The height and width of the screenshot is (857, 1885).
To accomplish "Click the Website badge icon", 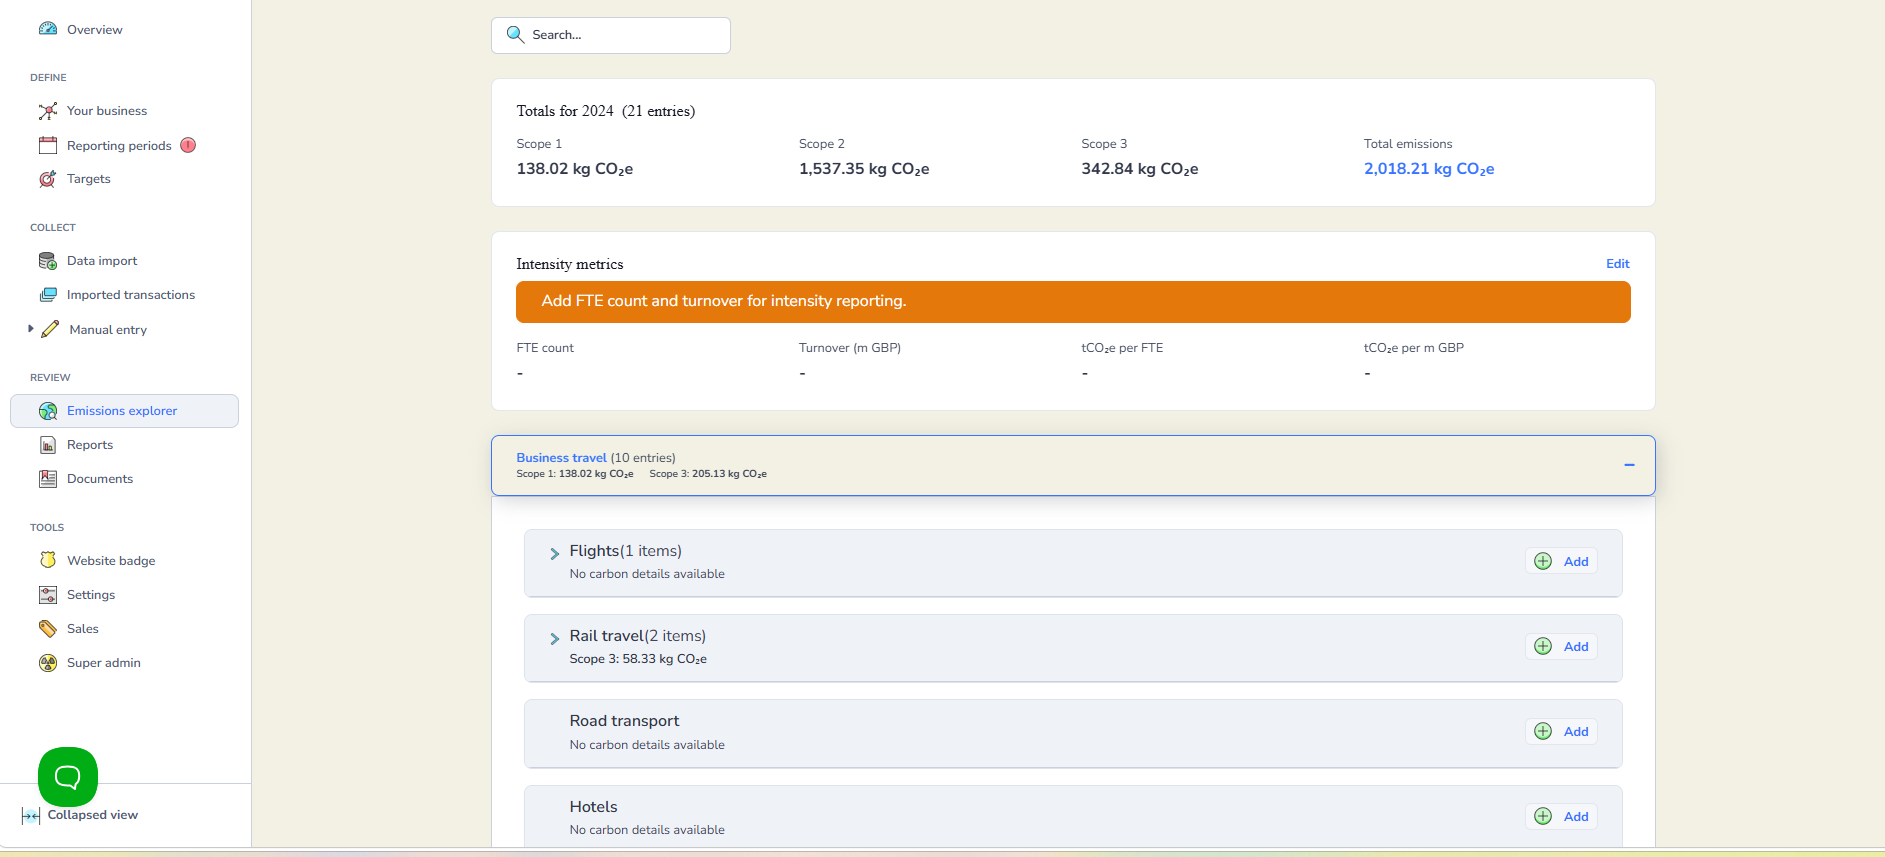I will tap(48, 560).
